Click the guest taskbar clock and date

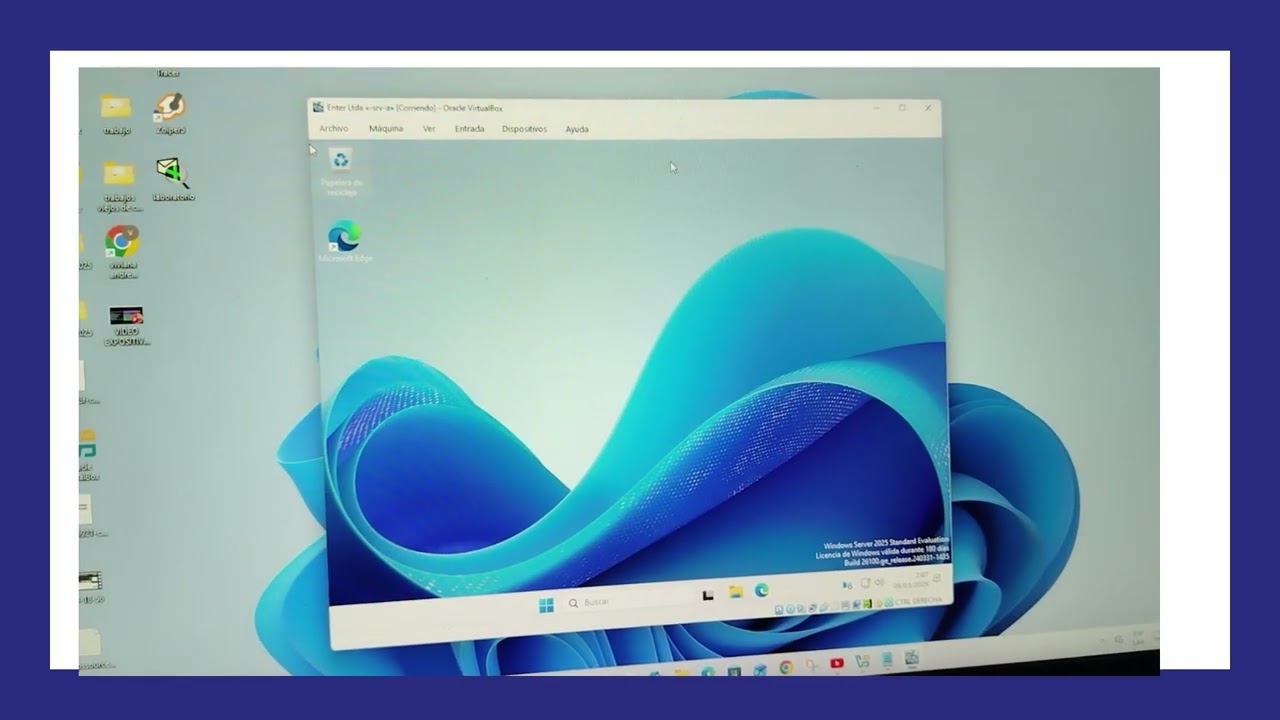pyautogui.click(x=911, y=580)
